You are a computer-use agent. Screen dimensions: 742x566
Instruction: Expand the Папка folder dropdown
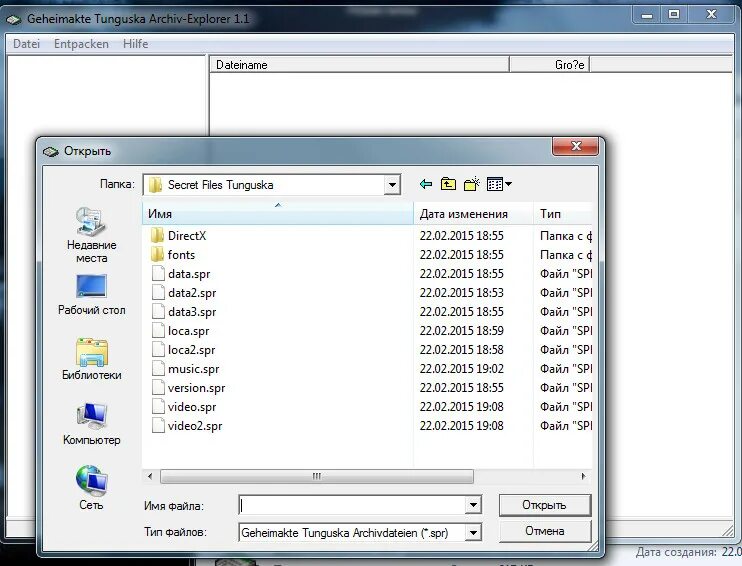click(392, 185)
